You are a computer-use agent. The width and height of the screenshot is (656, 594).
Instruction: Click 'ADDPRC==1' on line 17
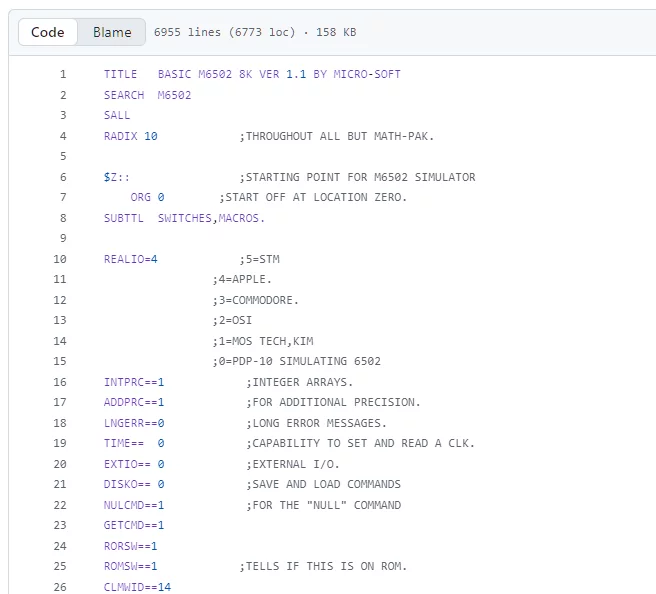tap(134, 402)
